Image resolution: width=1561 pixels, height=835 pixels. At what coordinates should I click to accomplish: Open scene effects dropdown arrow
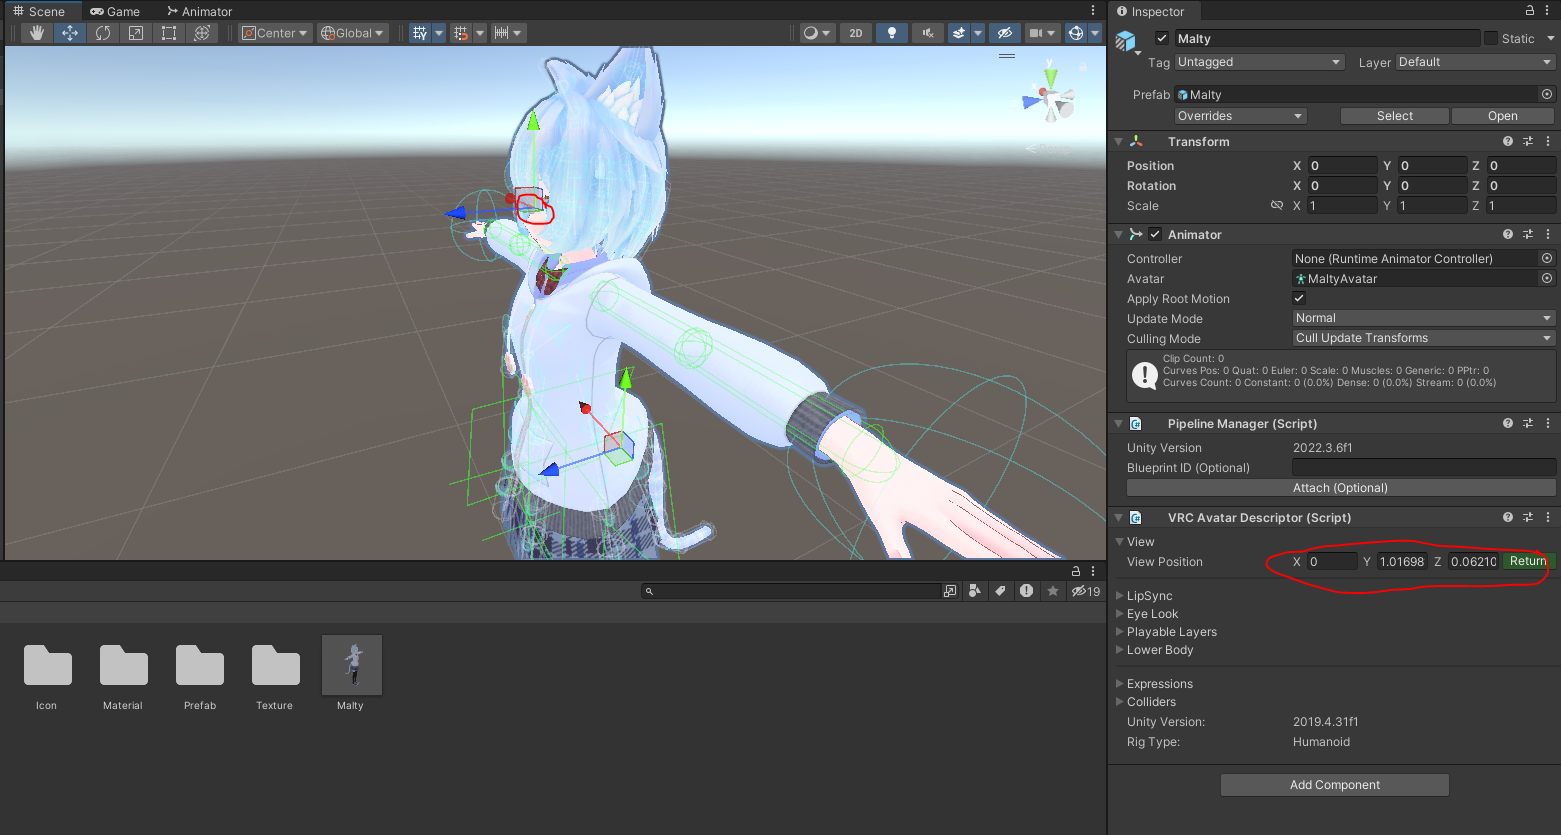pos(978,33)
